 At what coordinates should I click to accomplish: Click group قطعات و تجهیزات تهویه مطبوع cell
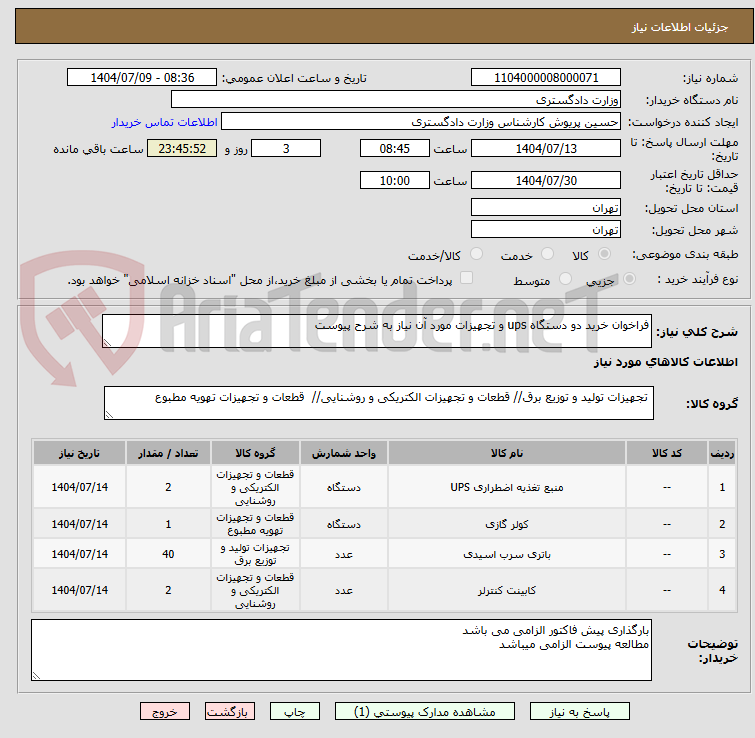tap(255, 524)
